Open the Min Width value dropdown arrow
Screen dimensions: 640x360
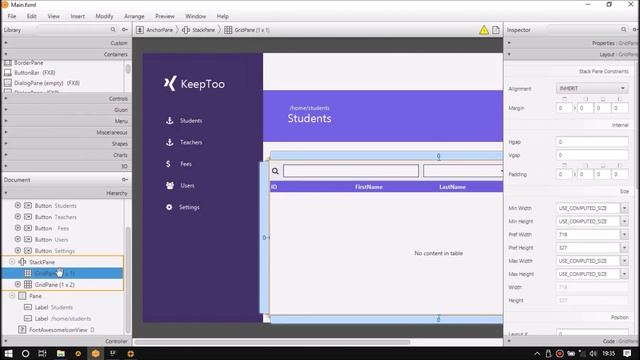coord(624,208)
